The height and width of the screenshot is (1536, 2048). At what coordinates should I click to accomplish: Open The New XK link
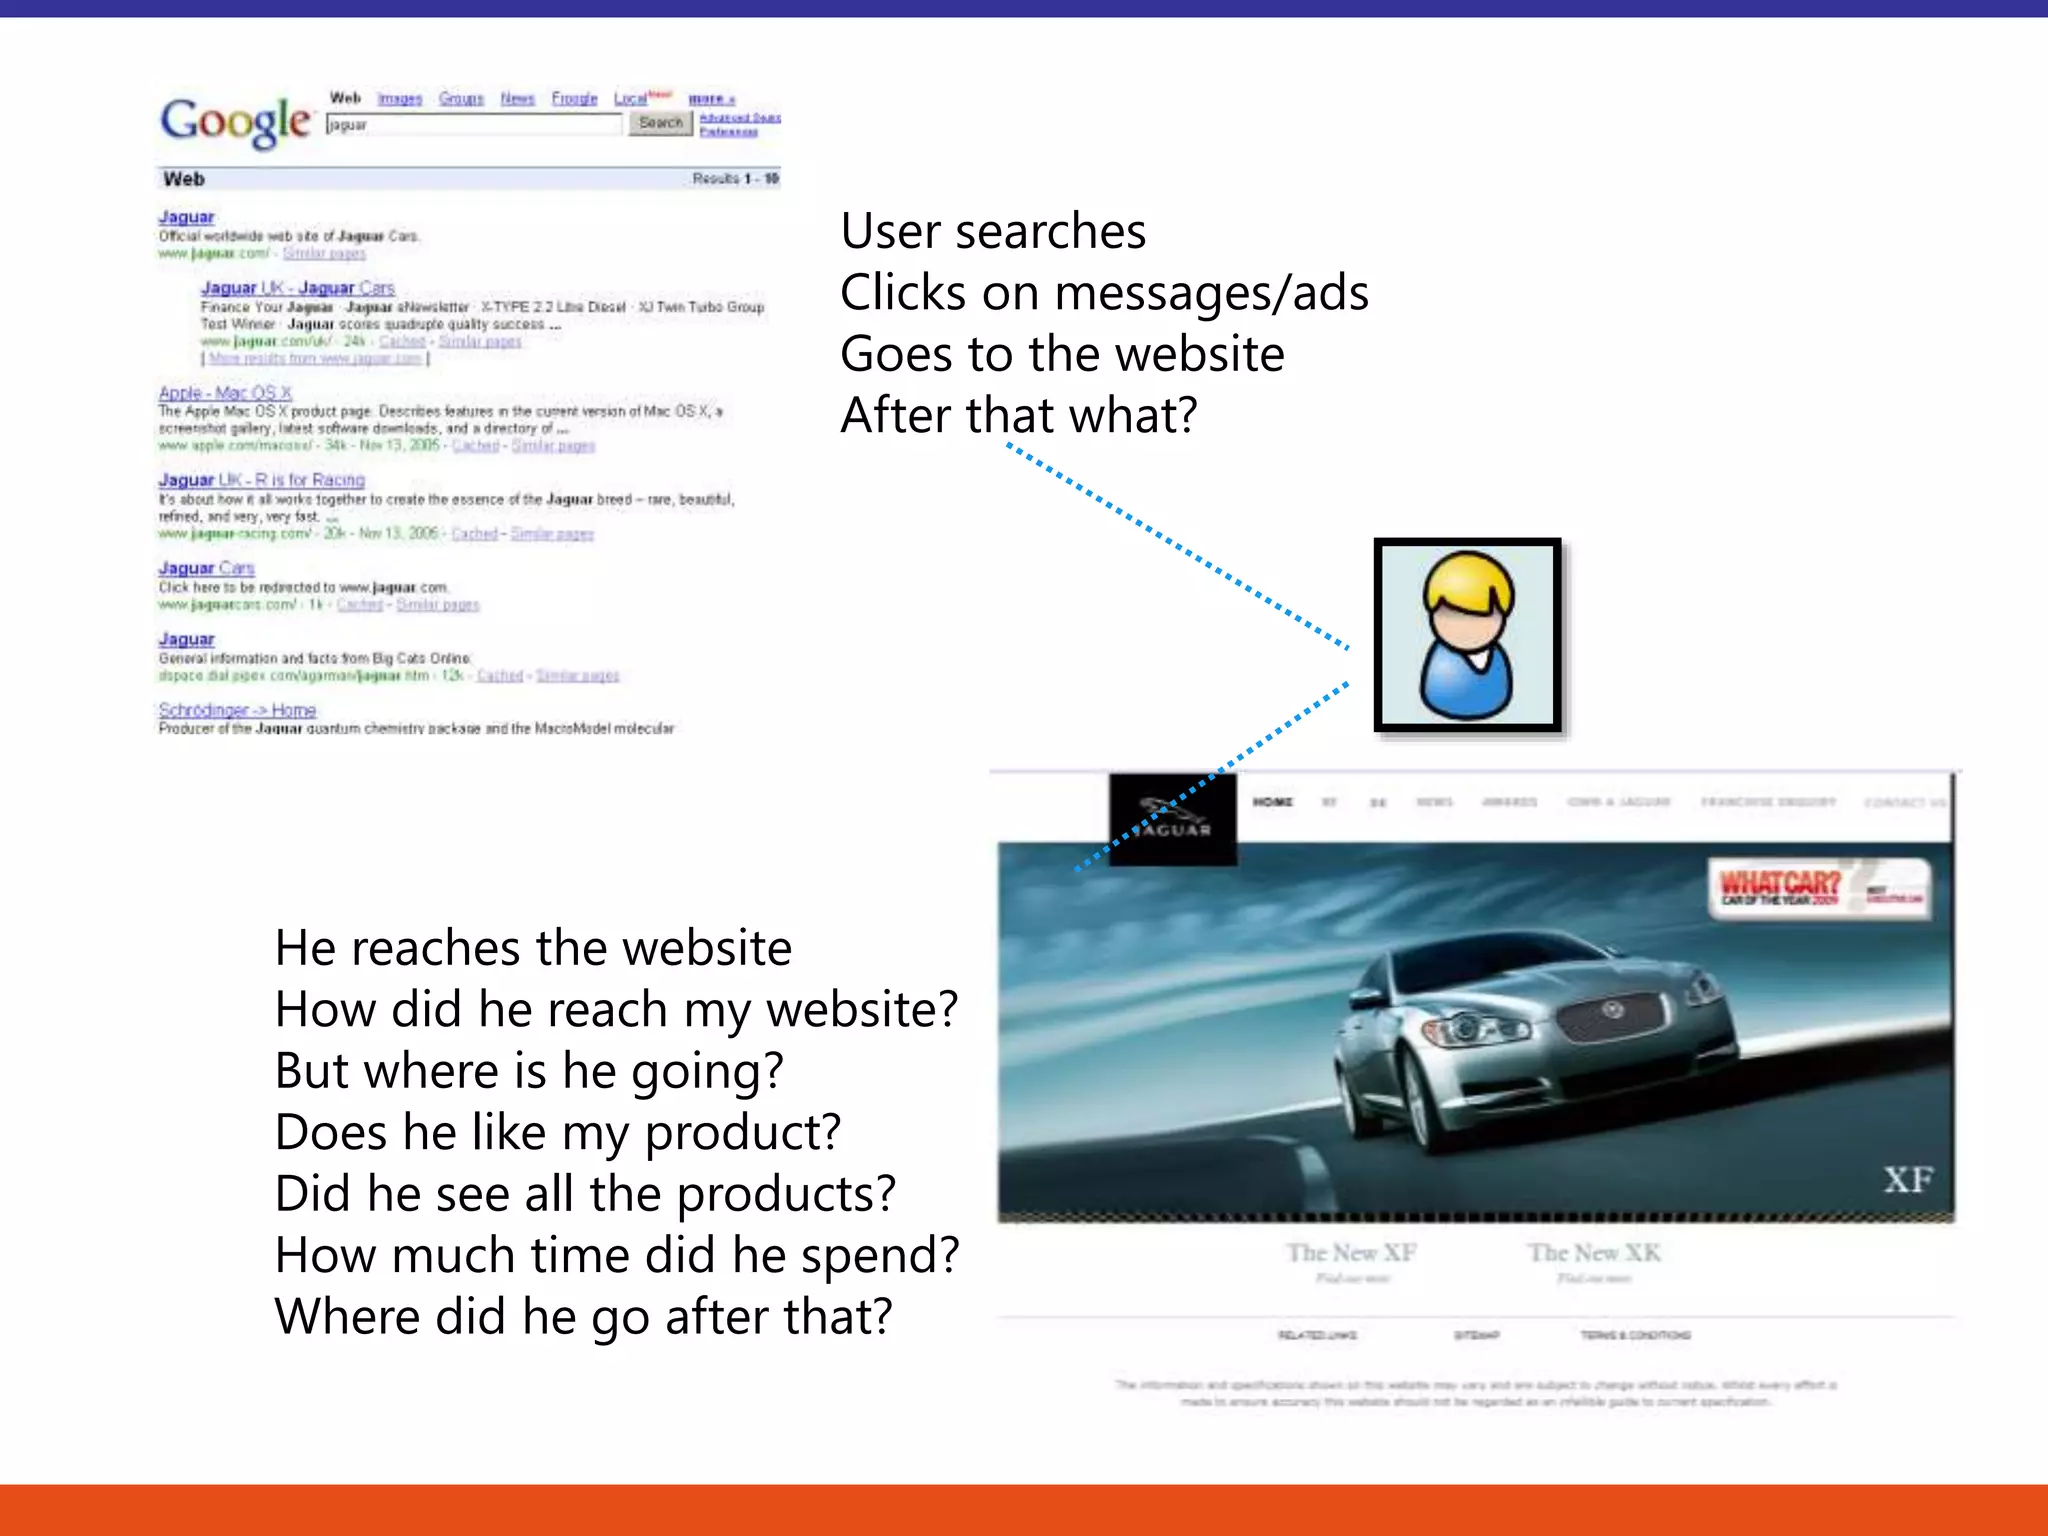click(x=1594, y=1253)
